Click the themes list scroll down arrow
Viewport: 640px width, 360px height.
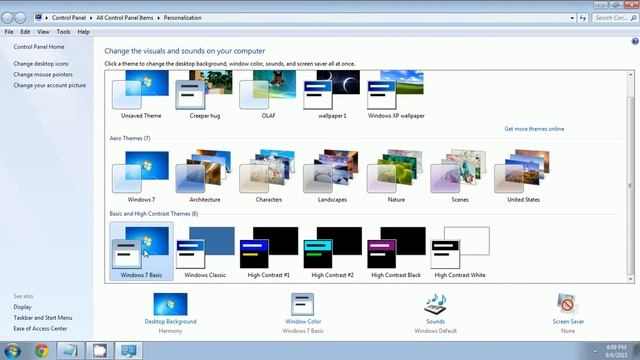tap(631, 279)
